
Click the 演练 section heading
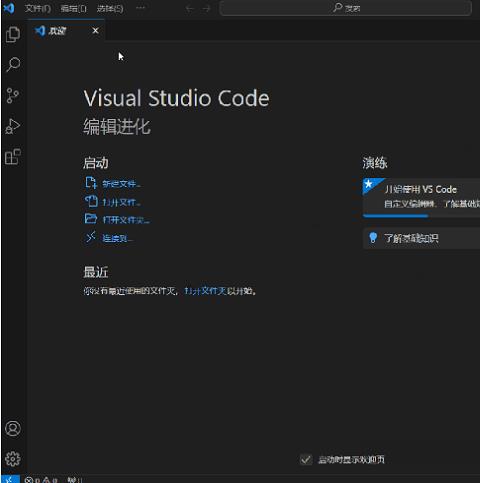tap(375, 163)
